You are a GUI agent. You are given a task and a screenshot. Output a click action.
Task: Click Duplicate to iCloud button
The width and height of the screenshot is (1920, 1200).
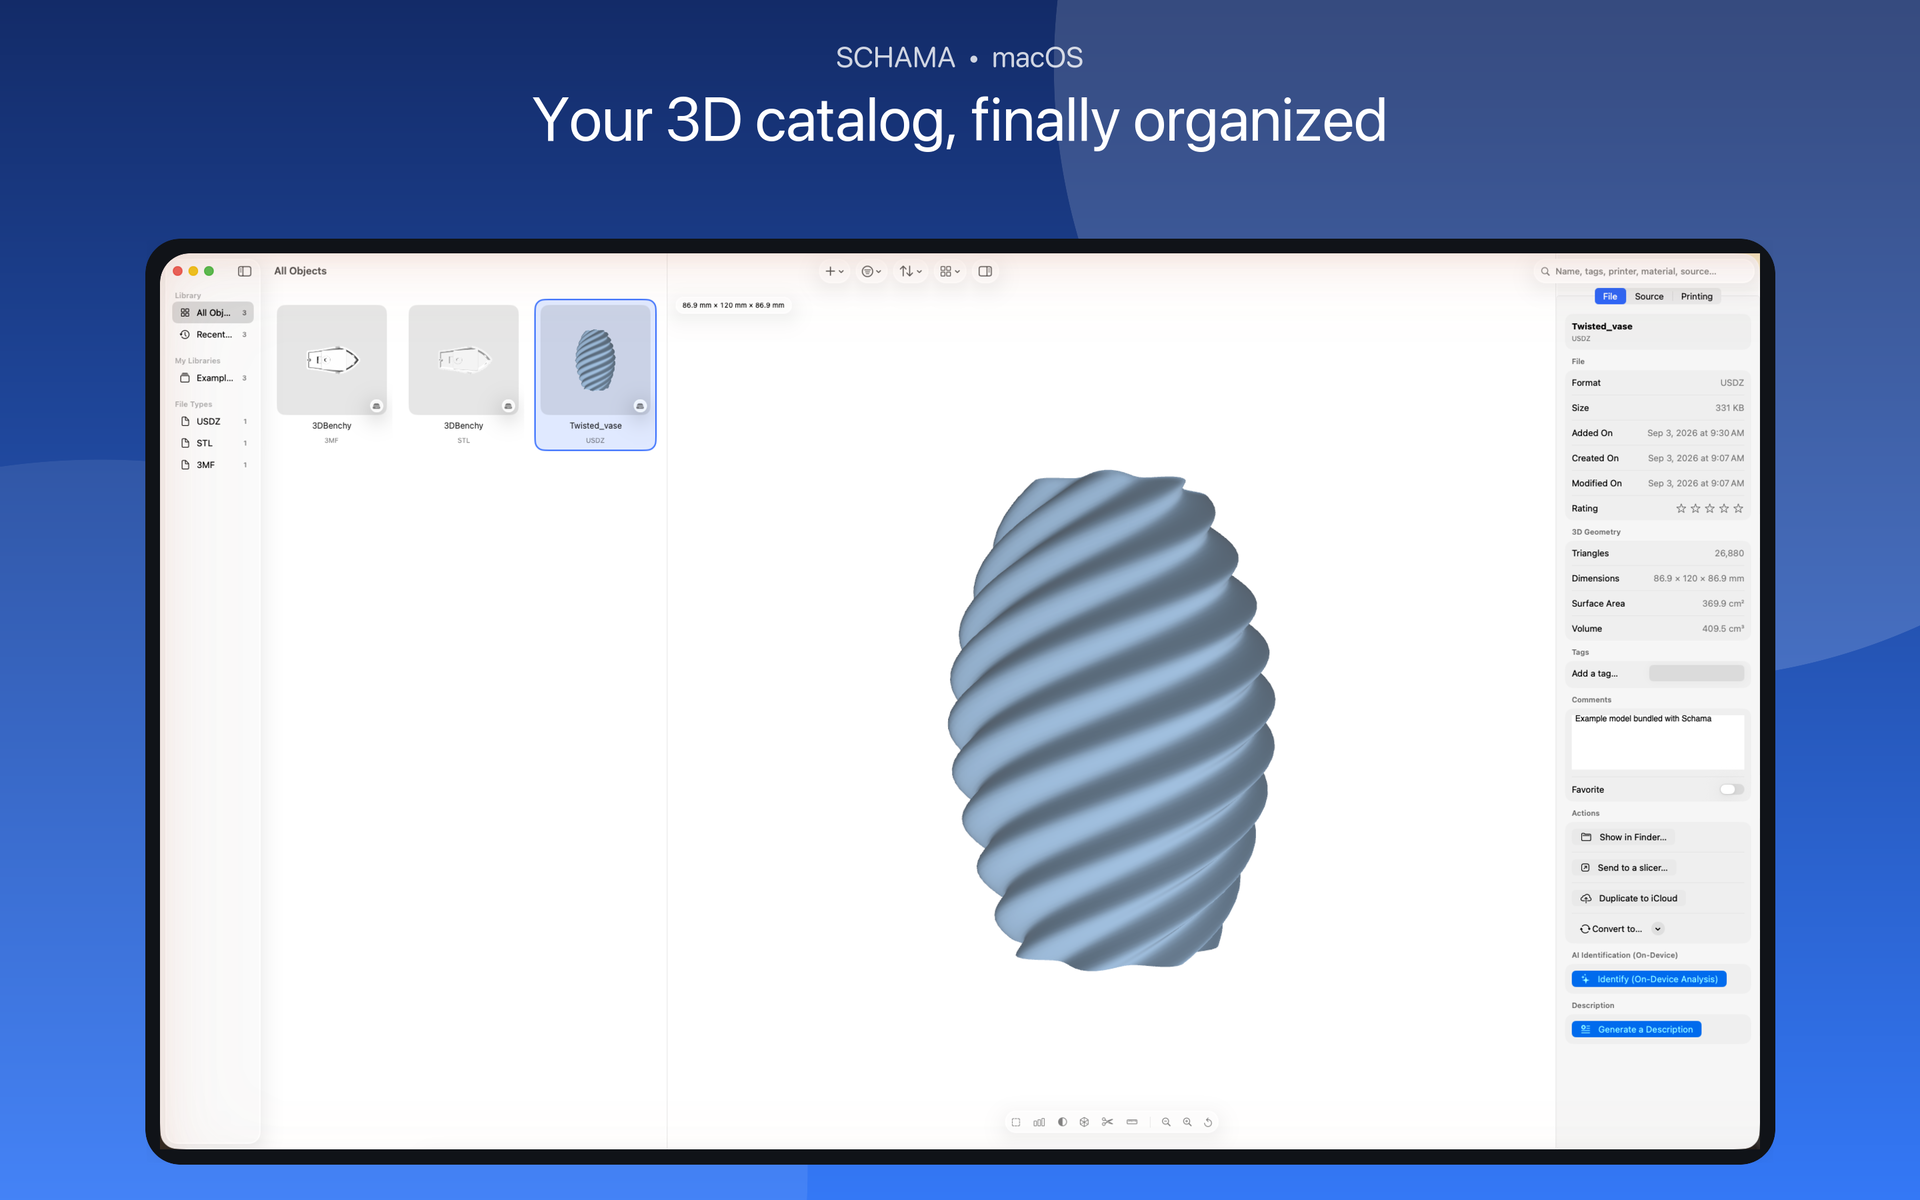point(1629,898)
